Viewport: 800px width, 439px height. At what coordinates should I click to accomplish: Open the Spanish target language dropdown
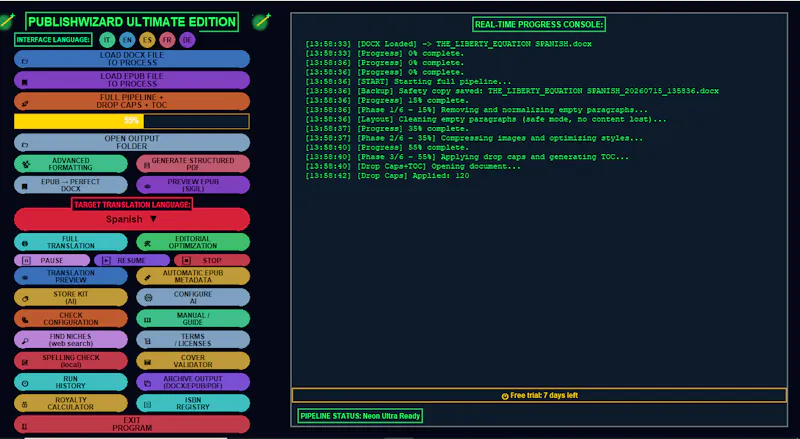click(x=132, y=219)
